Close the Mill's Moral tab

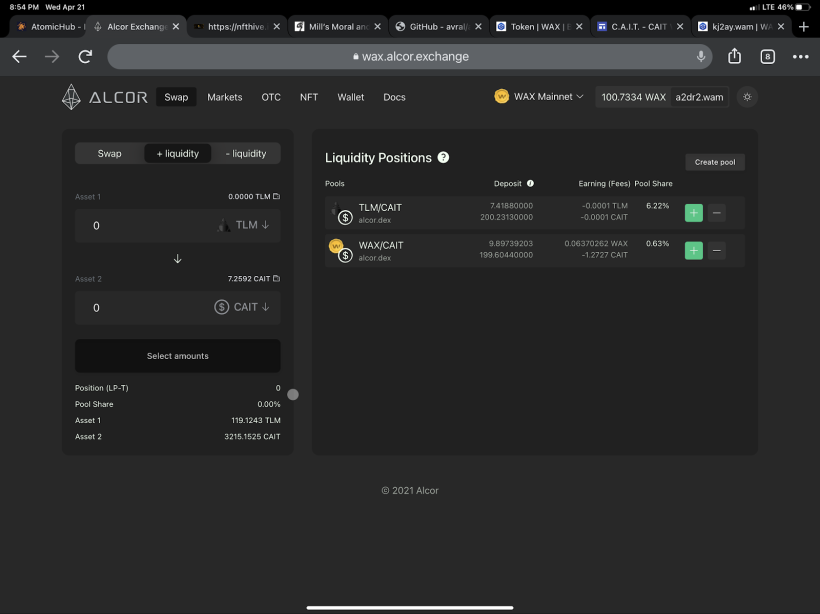(x=378, y=26)
